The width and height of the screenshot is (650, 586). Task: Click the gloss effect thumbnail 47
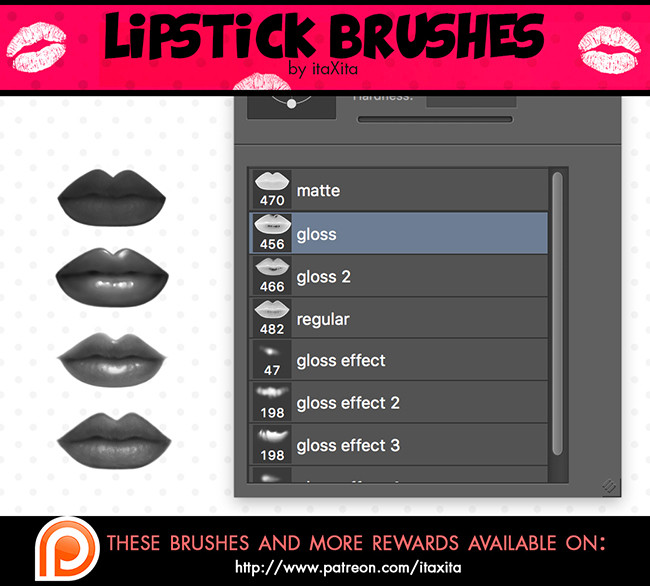pyautogui.click(x=272, y=360)
